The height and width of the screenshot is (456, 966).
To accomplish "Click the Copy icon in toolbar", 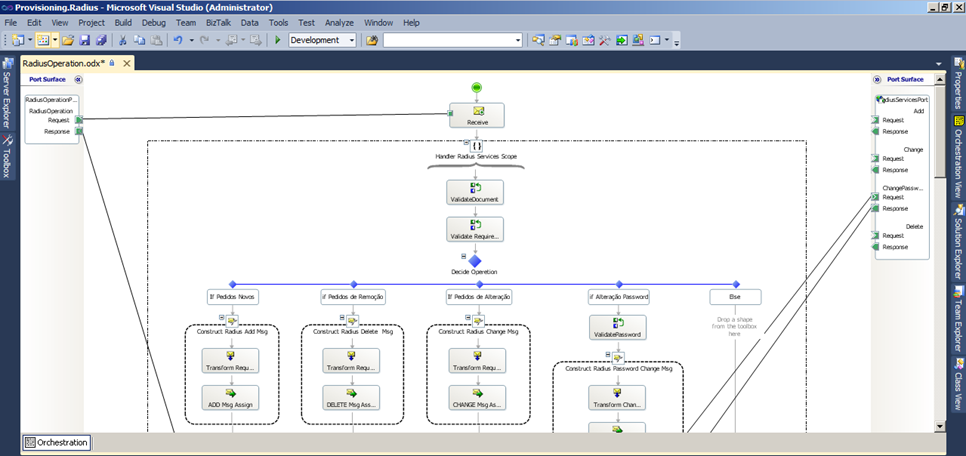I will tap(139, 40).
